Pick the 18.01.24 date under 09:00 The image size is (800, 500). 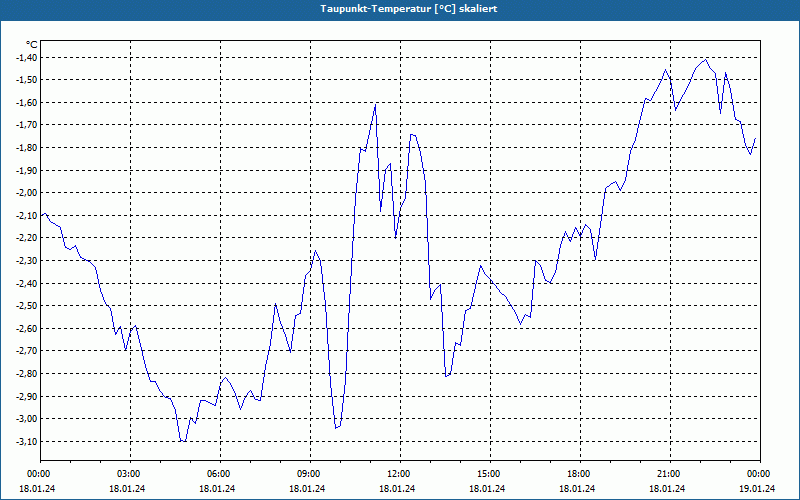coord(307,488)
